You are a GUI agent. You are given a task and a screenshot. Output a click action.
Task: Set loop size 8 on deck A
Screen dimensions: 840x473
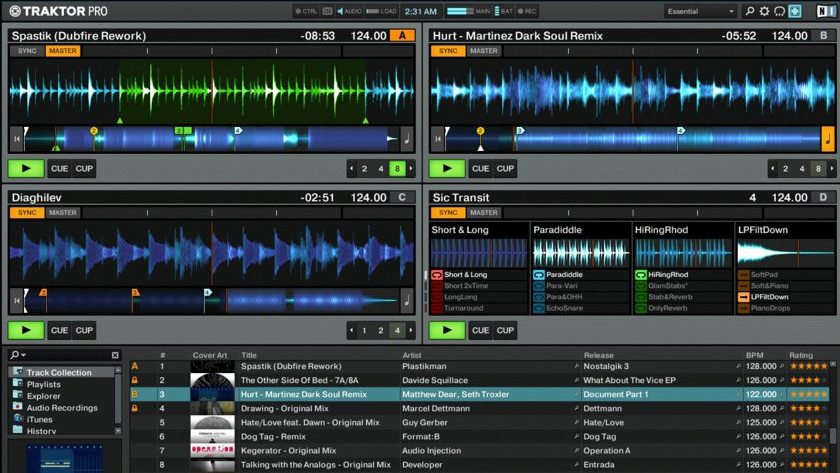coord(397,169)
